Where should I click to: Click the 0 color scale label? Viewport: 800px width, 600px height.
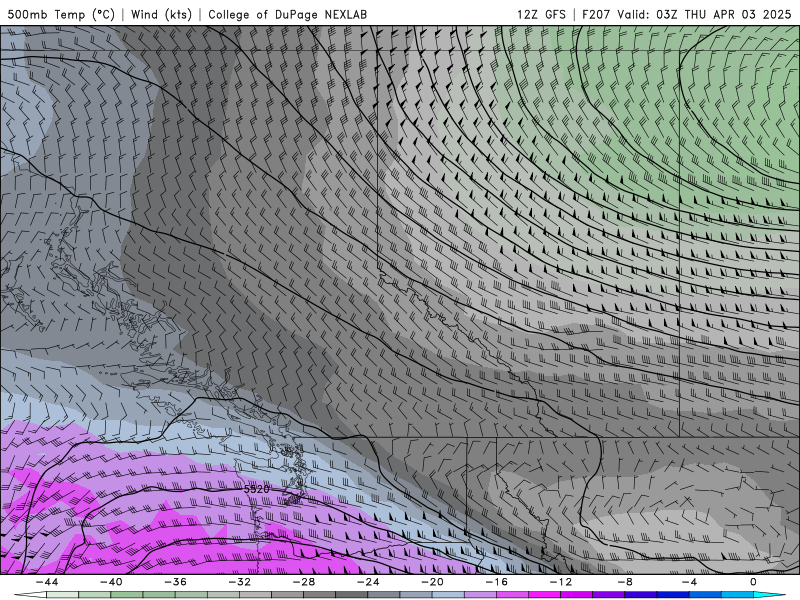tap(753, 582)
